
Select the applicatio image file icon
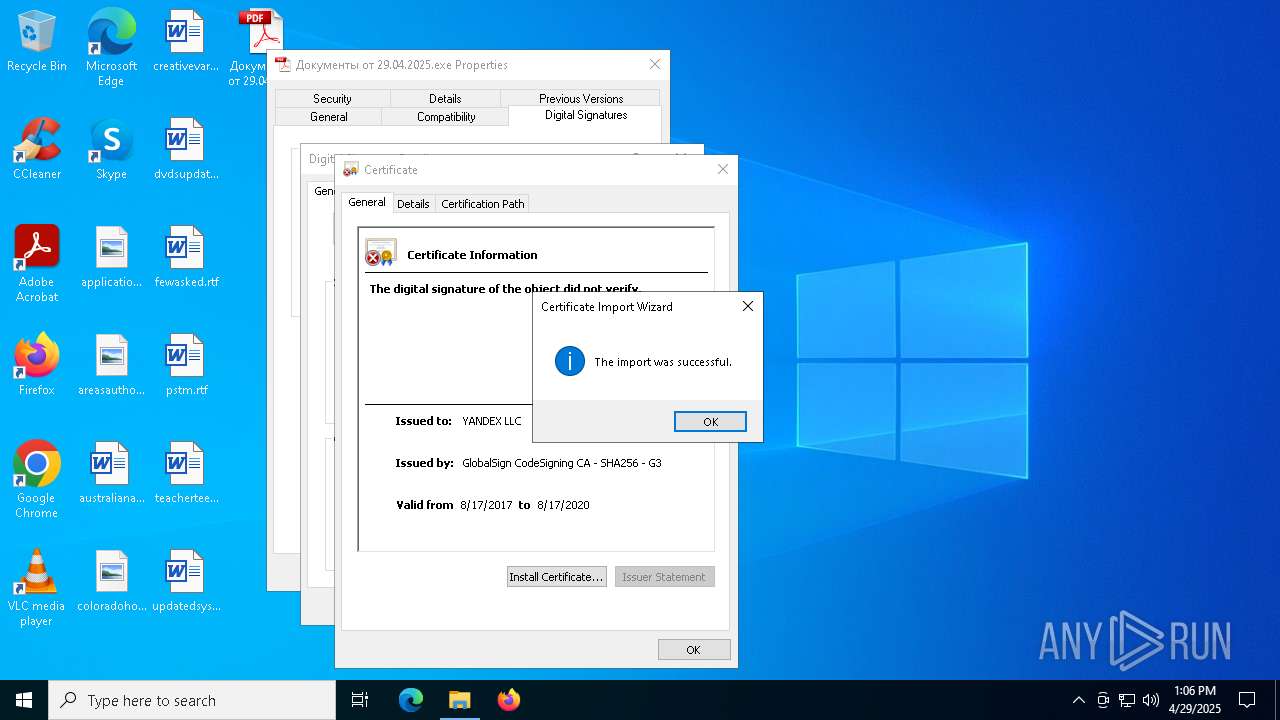tap(111, 258)
